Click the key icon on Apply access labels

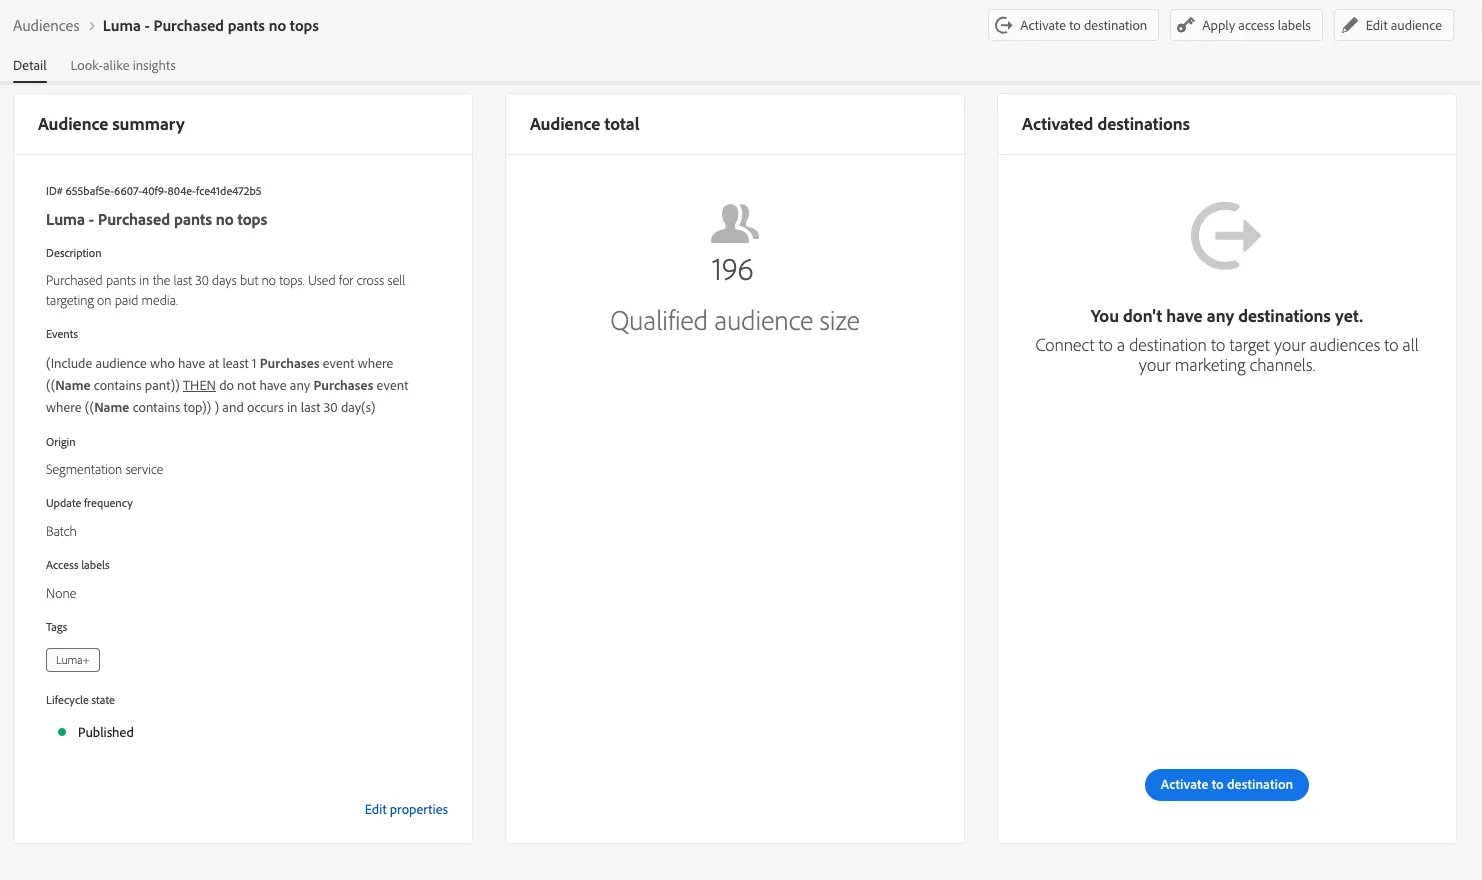point(1186,25)
